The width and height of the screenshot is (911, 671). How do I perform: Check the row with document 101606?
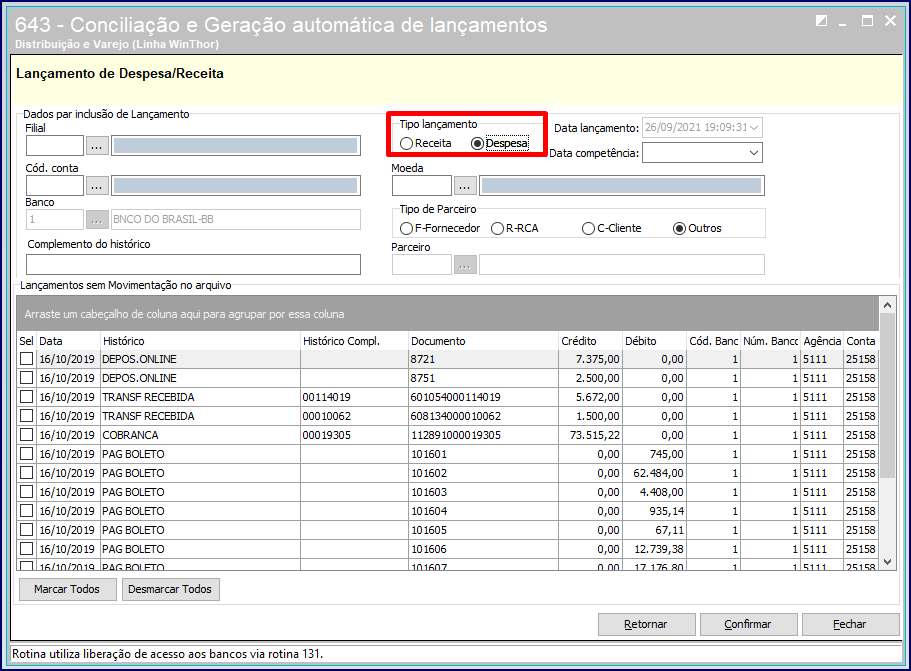point(27,548)
